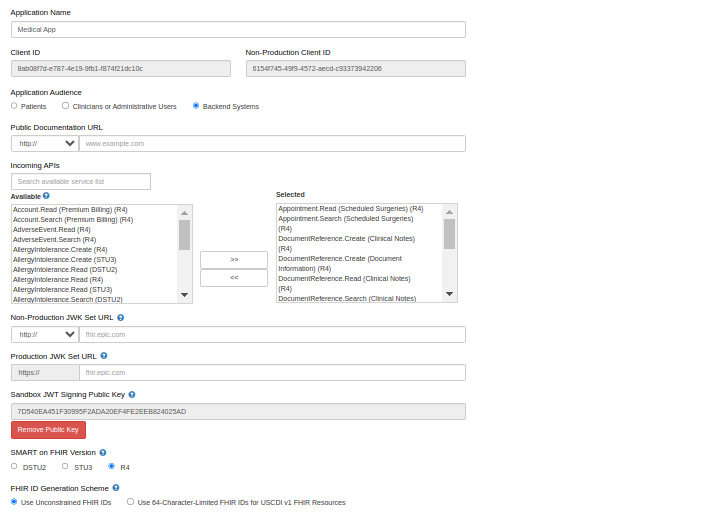Click help icon beside Production JWK Set URL

click(104, 355)
